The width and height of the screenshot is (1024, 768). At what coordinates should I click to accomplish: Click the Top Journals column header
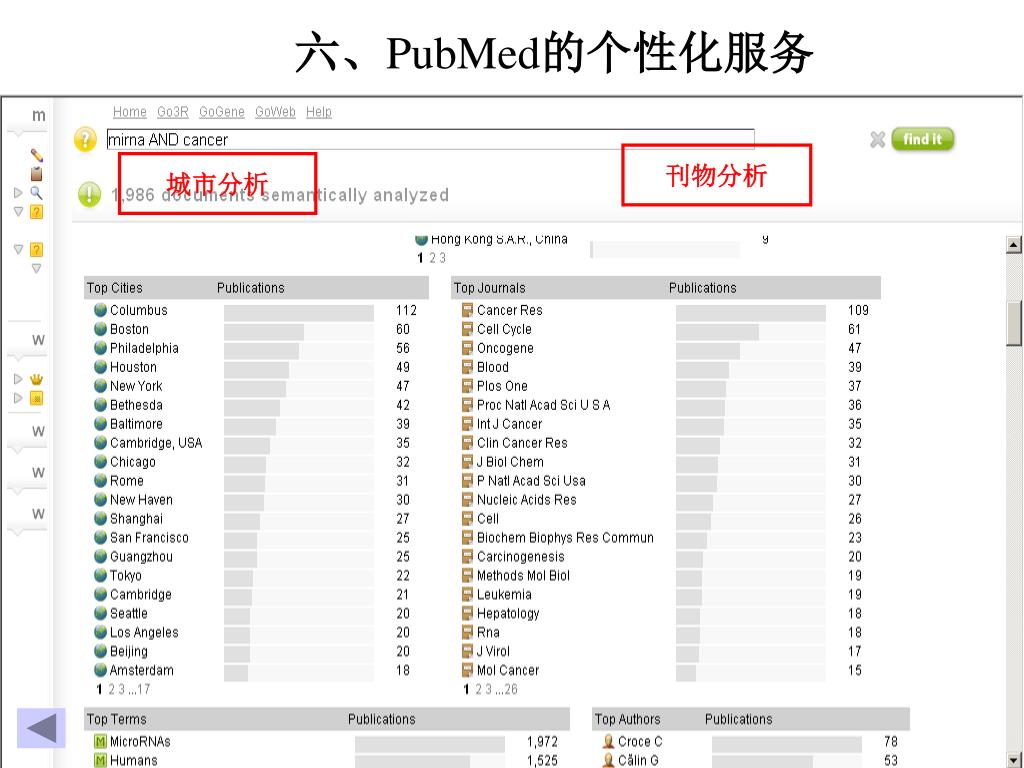pos(489,288)
